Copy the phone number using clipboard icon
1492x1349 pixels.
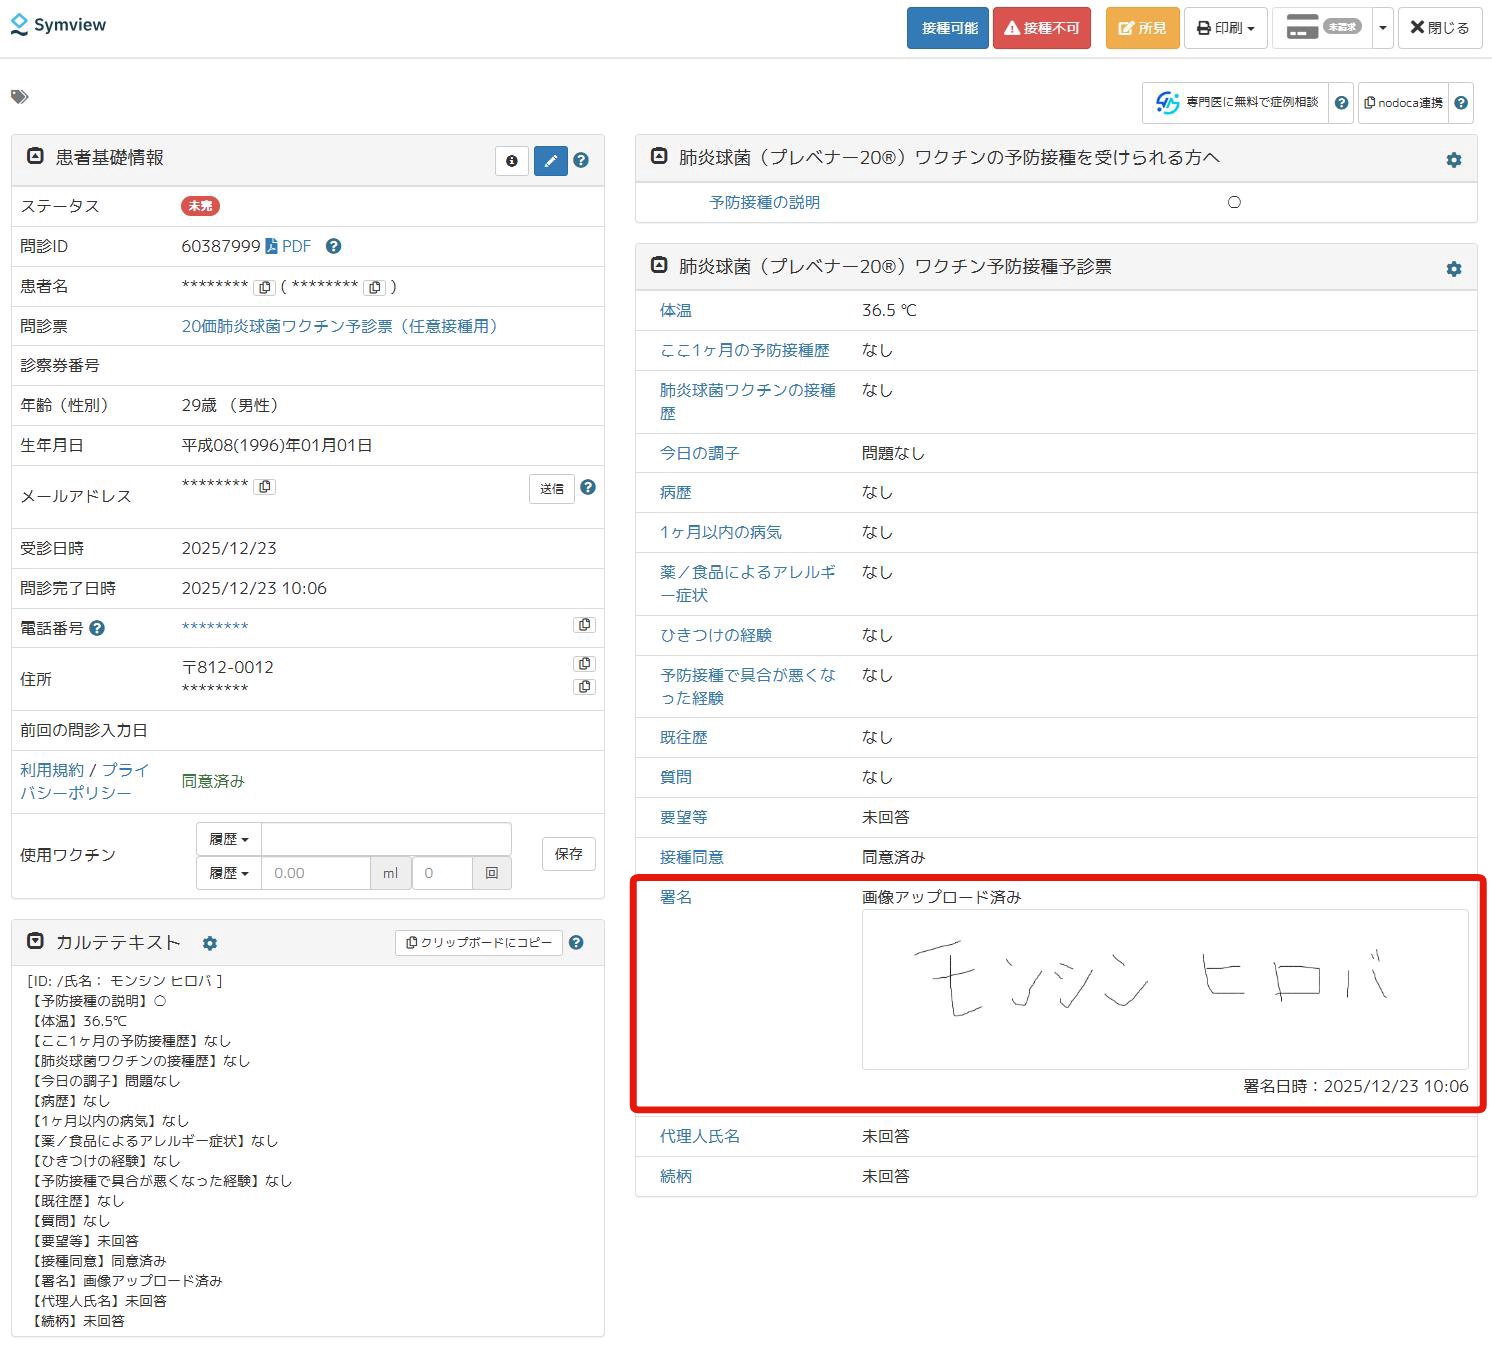tap(585, 625)
